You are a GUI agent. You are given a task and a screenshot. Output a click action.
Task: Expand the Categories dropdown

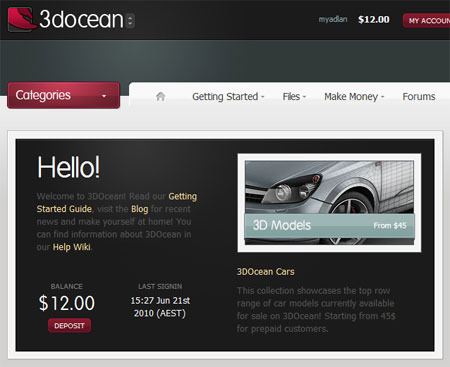point(63,95)
